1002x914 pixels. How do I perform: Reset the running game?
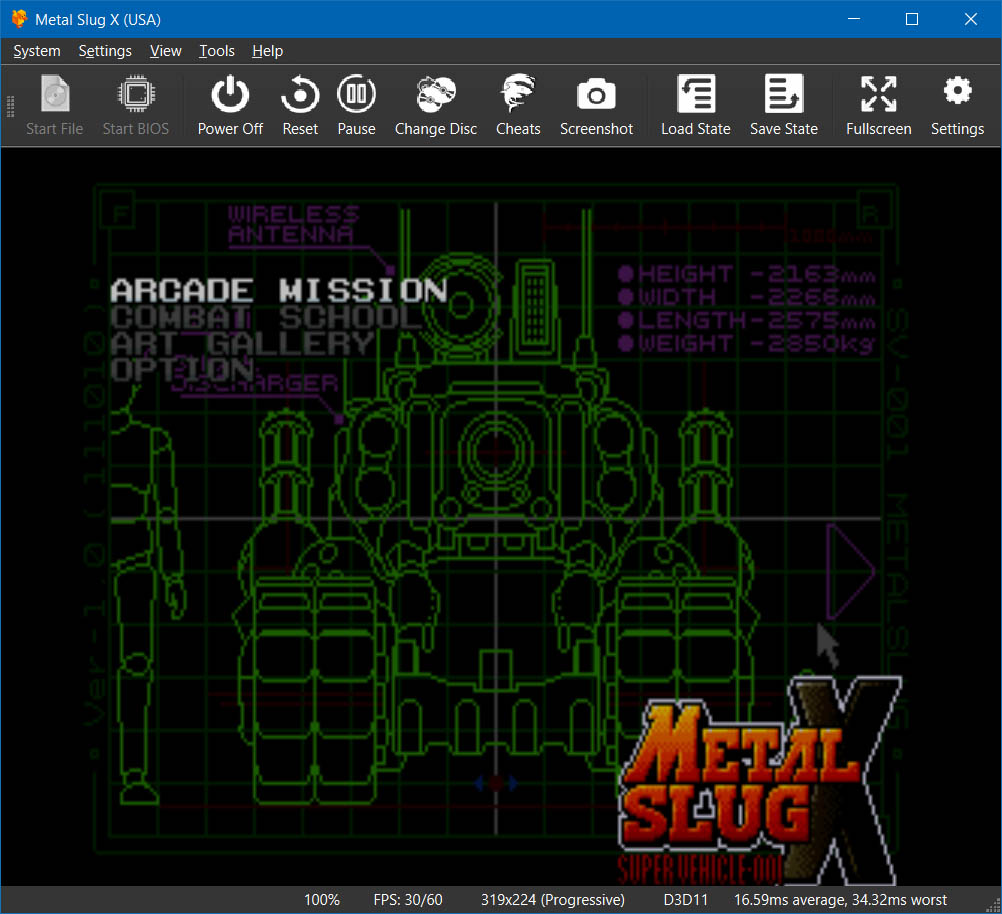(x=300, y=105)
